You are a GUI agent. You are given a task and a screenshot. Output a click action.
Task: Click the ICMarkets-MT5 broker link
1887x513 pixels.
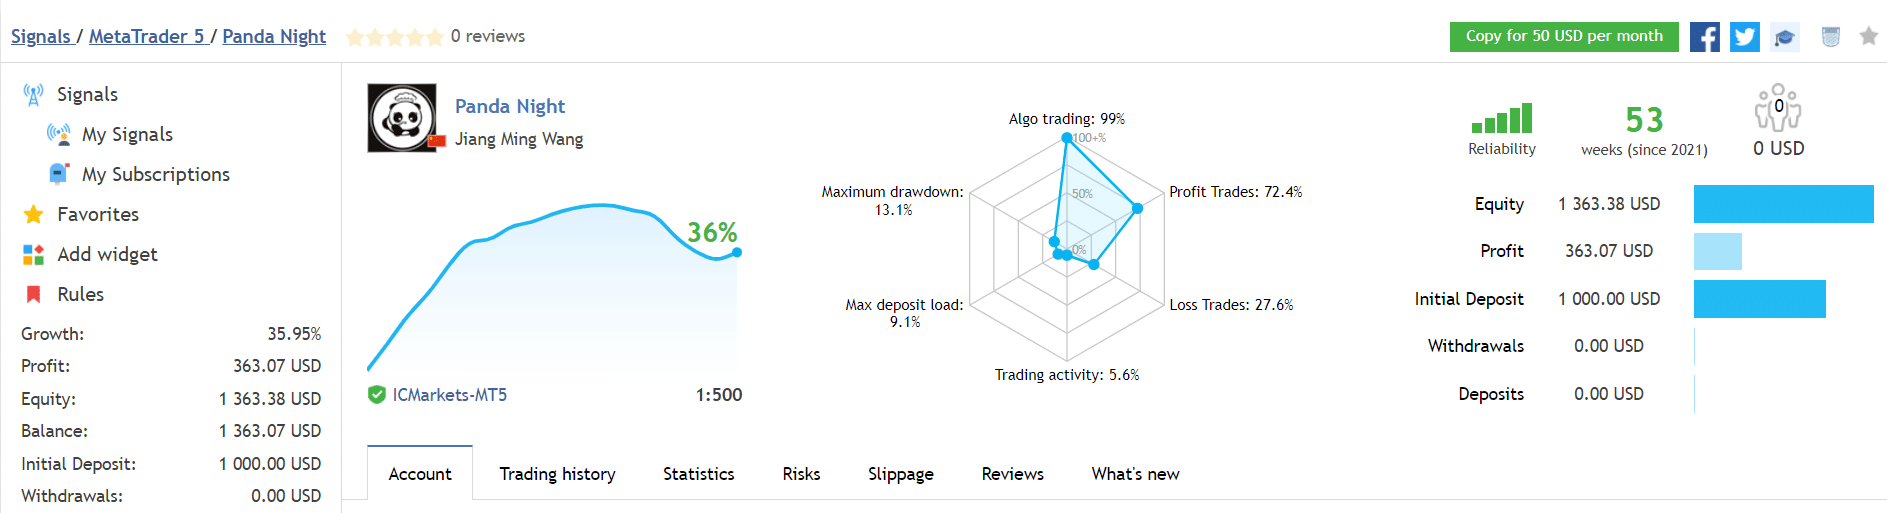(x=449, y=395)
